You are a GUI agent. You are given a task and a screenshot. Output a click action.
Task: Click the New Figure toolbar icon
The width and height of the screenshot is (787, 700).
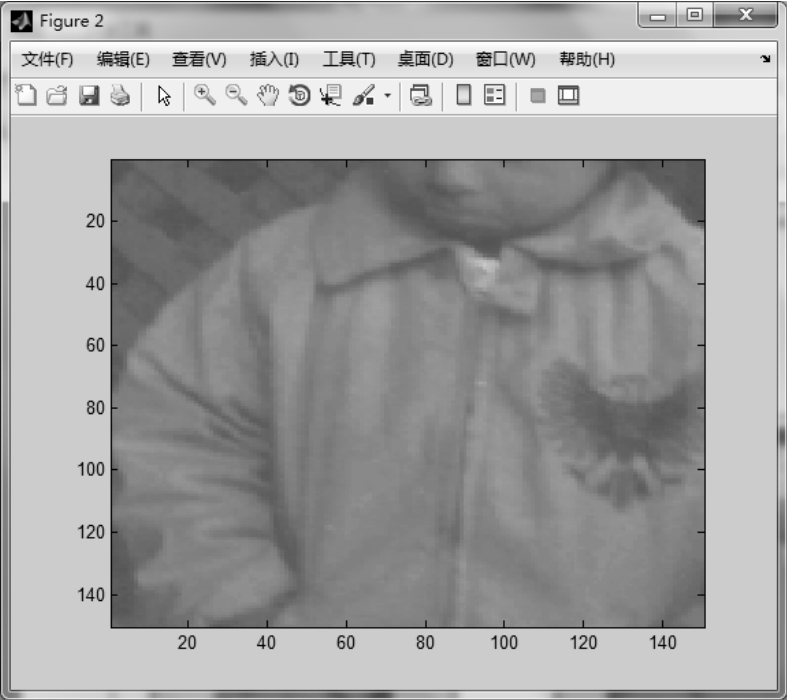click(26, 95)
